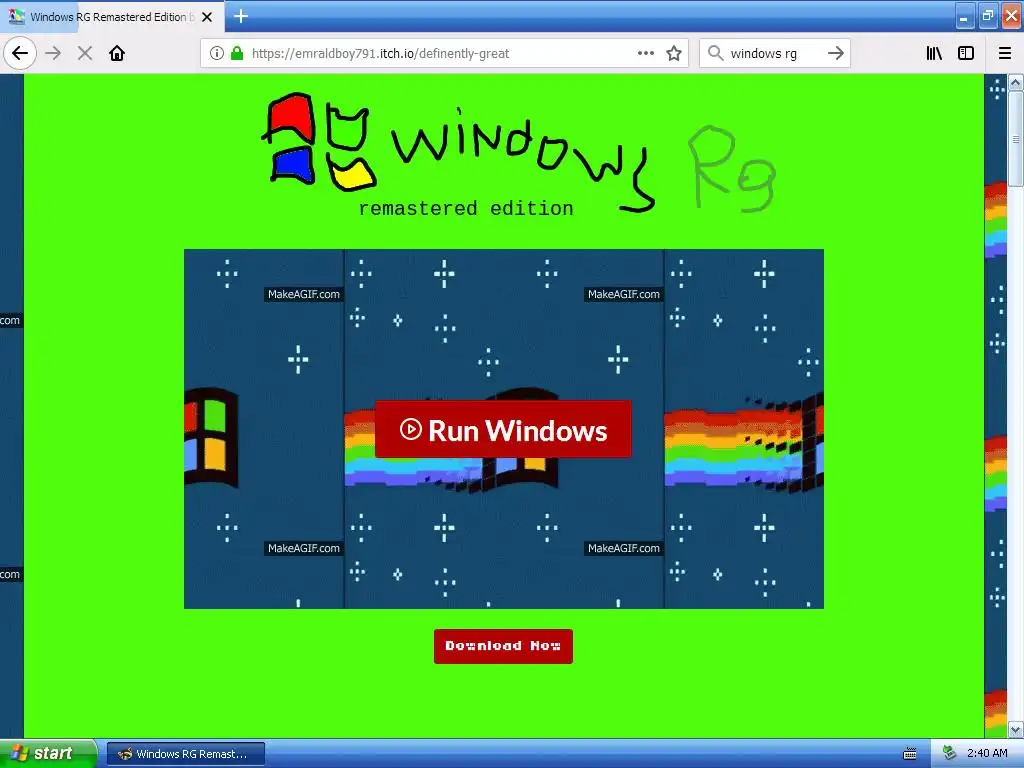
Task: Click the remastered edition text
Action: [x=466, y=208]
